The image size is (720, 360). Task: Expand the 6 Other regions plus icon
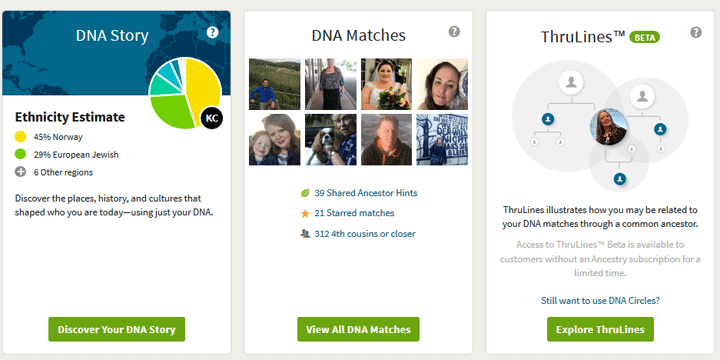coord(20,172)
